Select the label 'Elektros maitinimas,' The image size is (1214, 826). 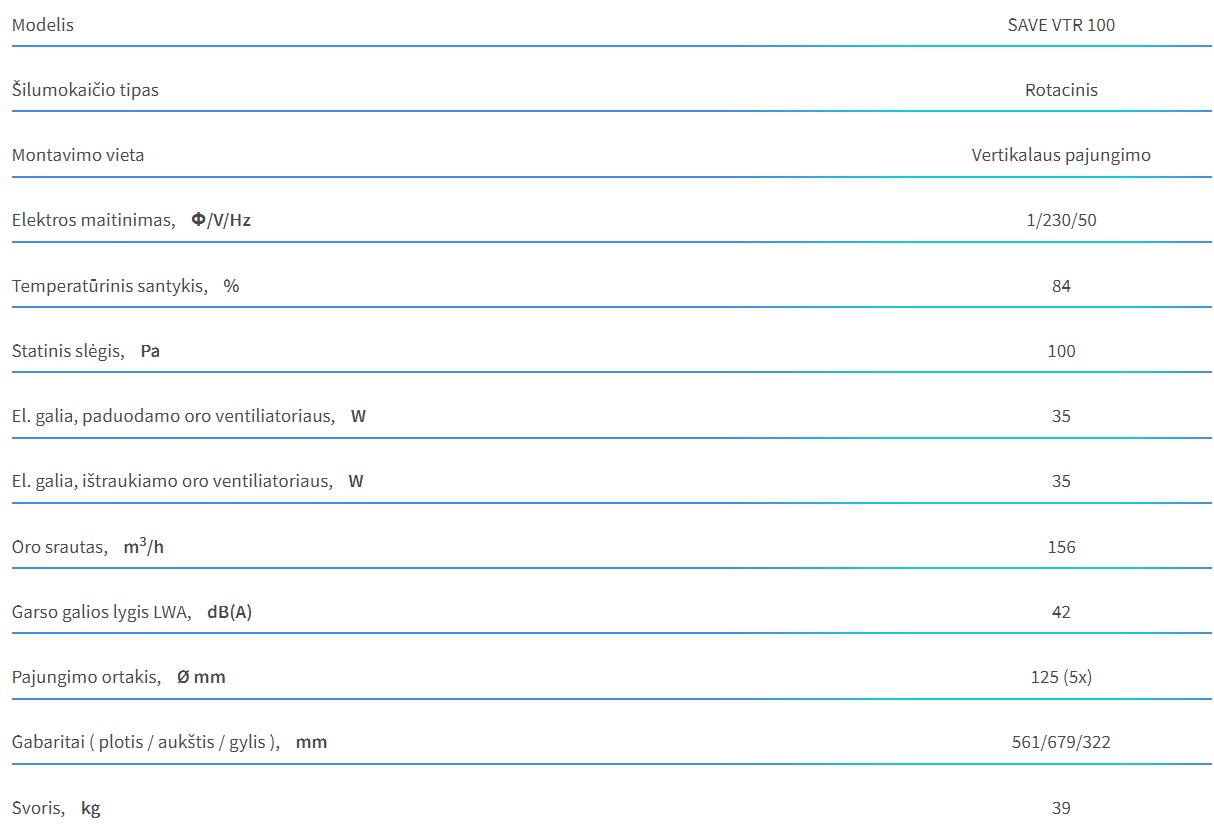click(94, 220)
